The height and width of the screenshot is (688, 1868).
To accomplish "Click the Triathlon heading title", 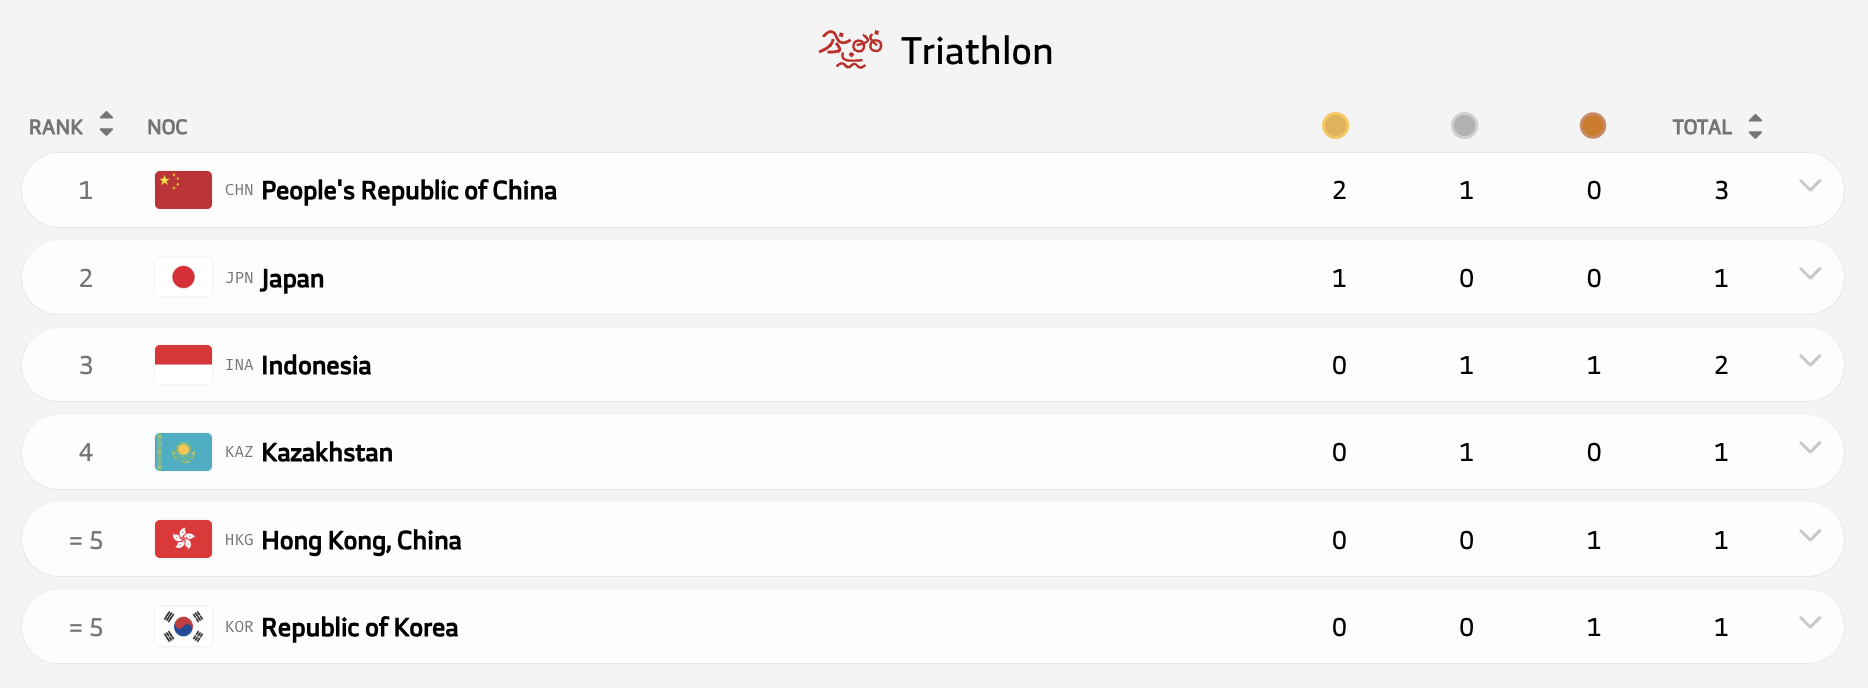I will pos(976,51).
